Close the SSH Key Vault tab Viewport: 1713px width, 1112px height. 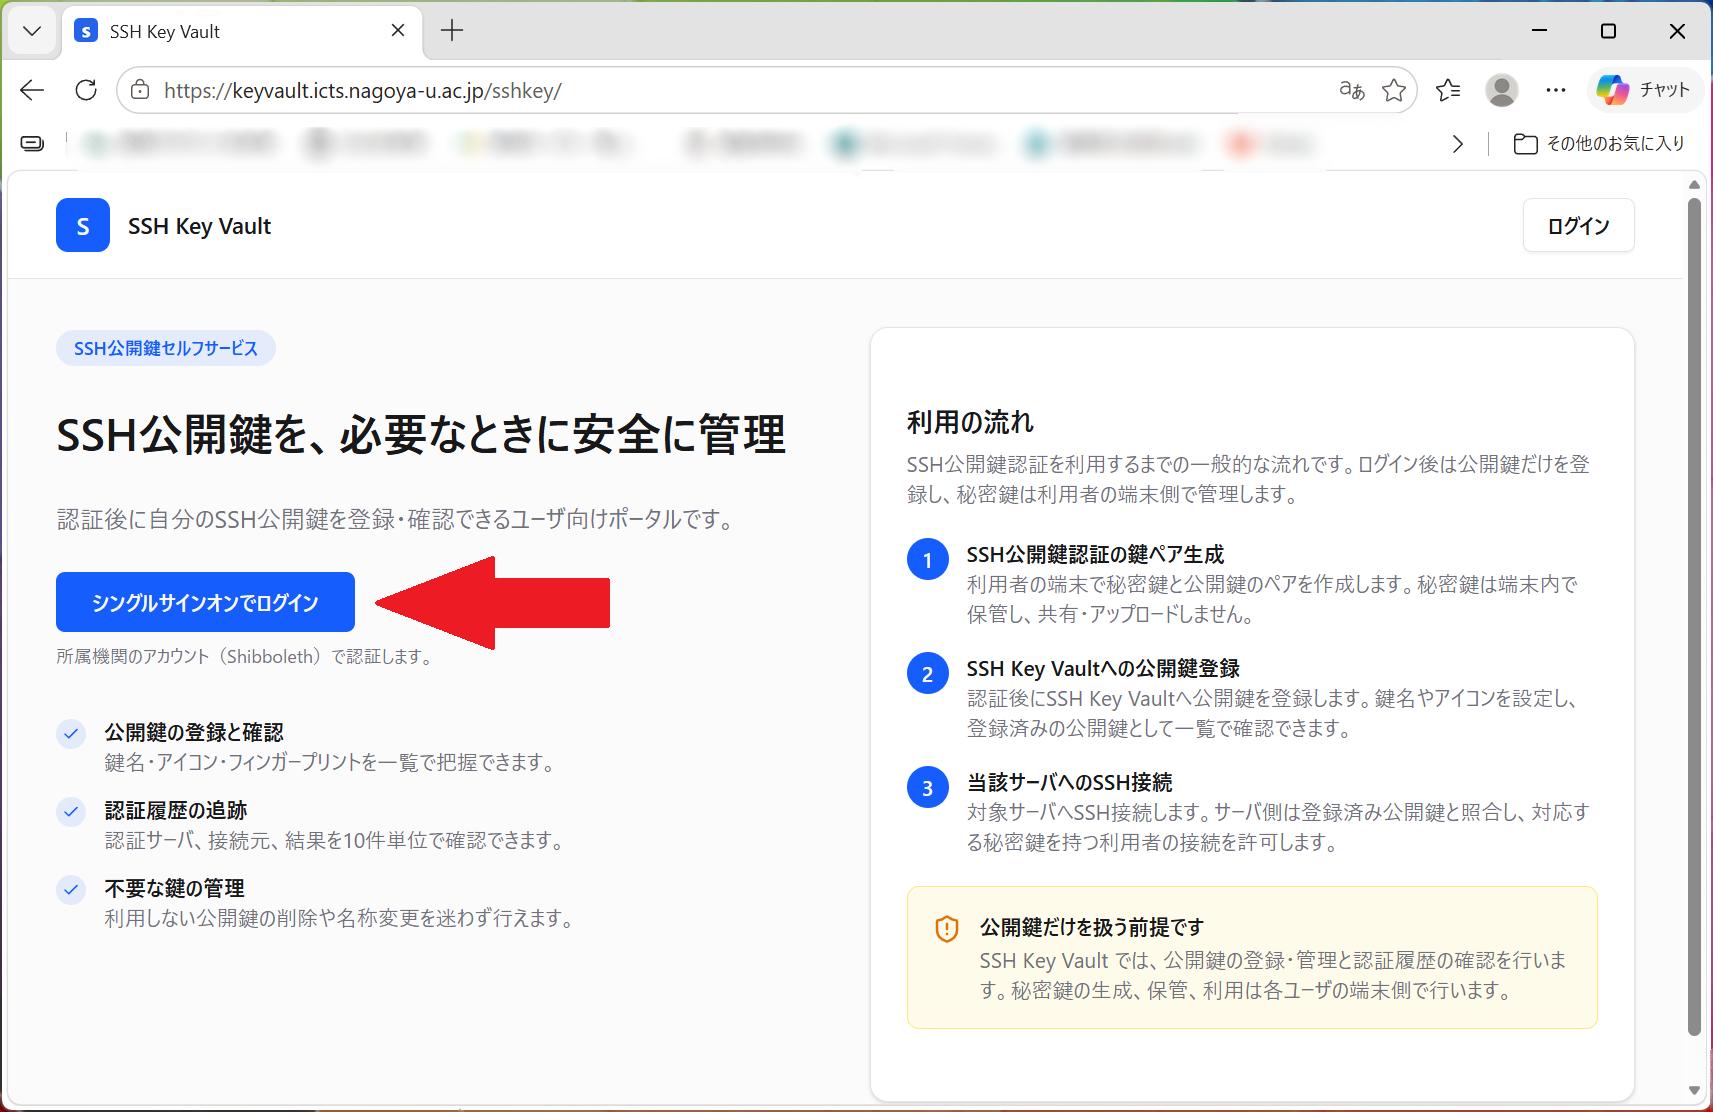(398, 31)
